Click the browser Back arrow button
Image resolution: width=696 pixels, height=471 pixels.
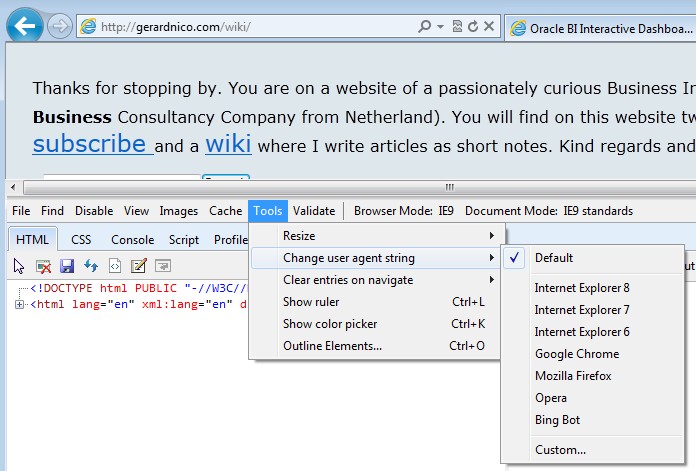(24, 26)
